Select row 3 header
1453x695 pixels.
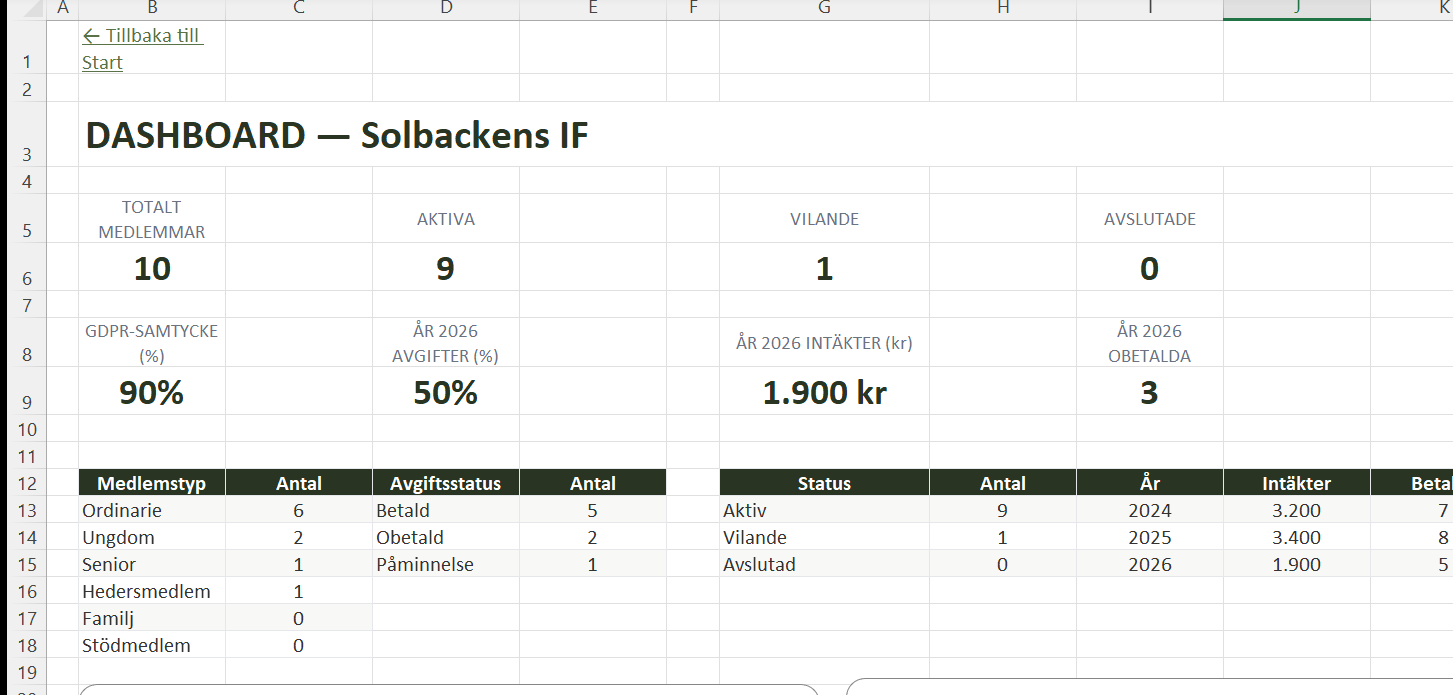point(27,154)
